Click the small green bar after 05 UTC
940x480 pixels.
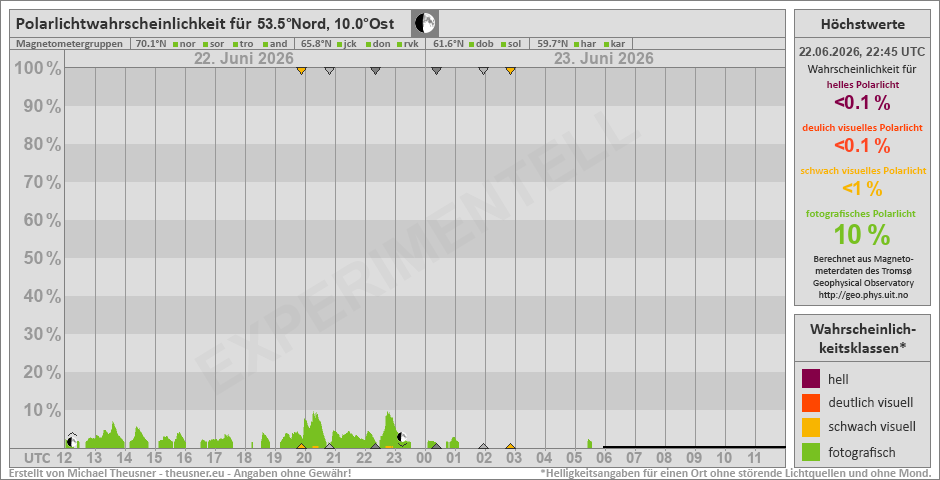coord(589,443)
